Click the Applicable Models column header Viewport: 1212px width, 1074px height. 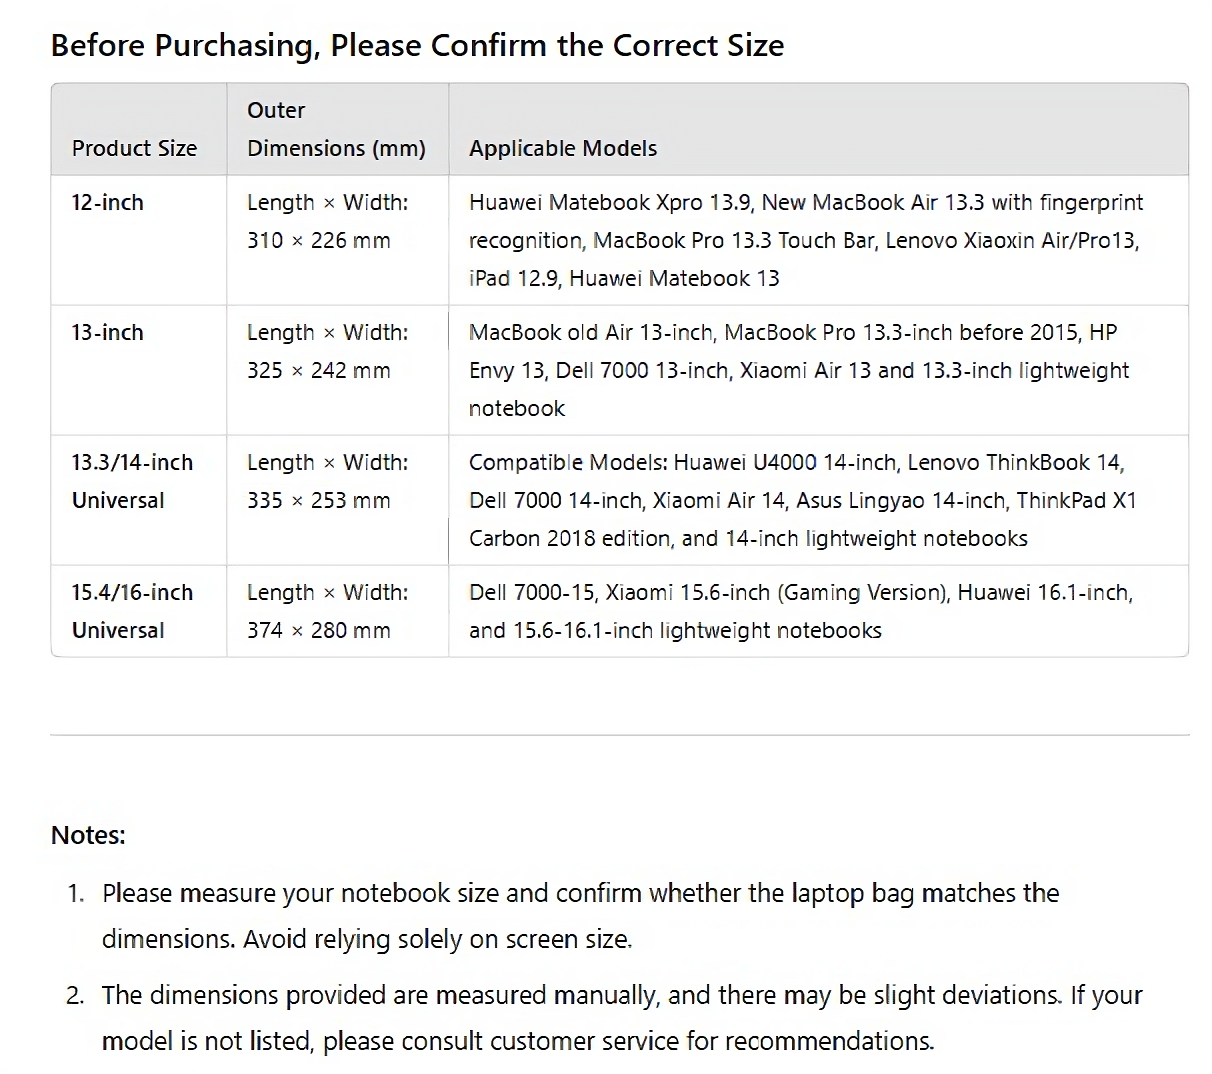click(x=563, y=148)
